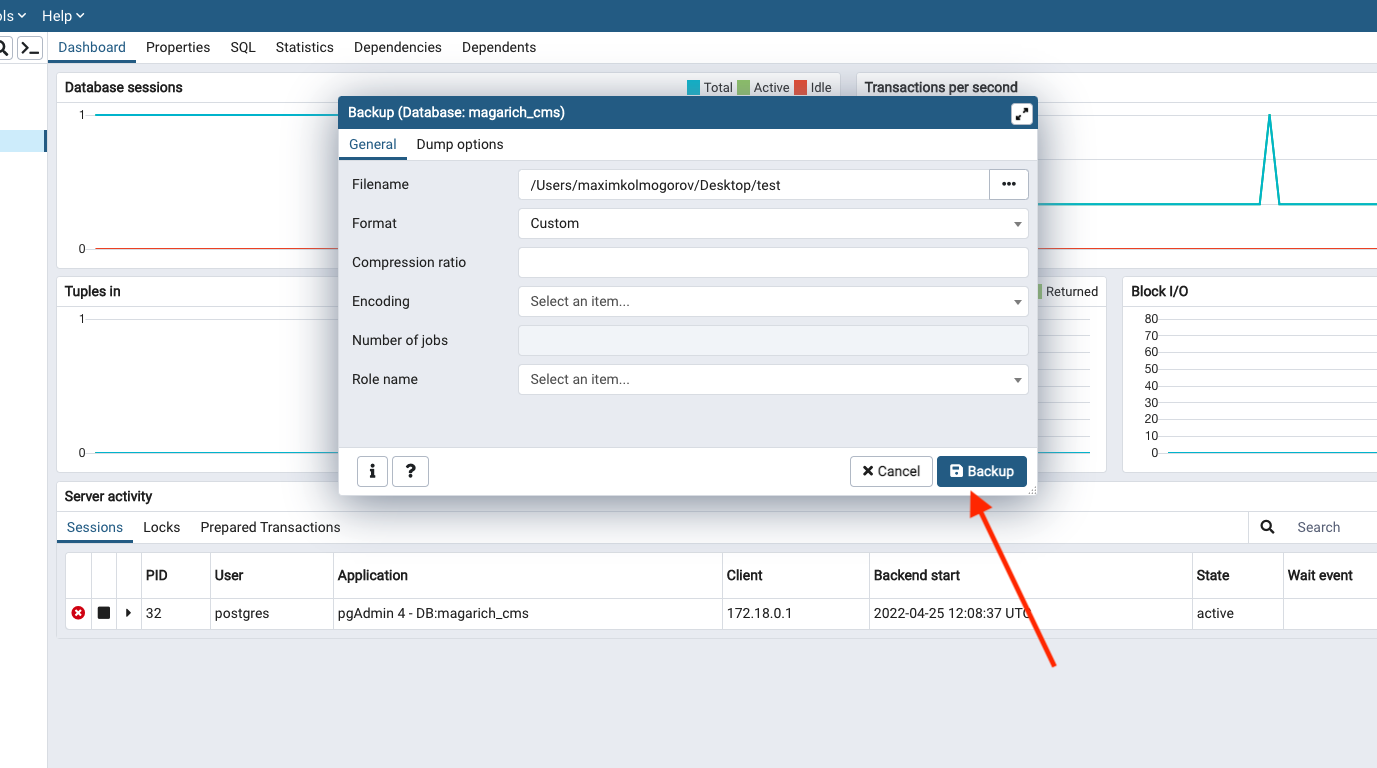Select the Sessions tab in Server activity
This screenshot has height=768, width=1377.
95,527
